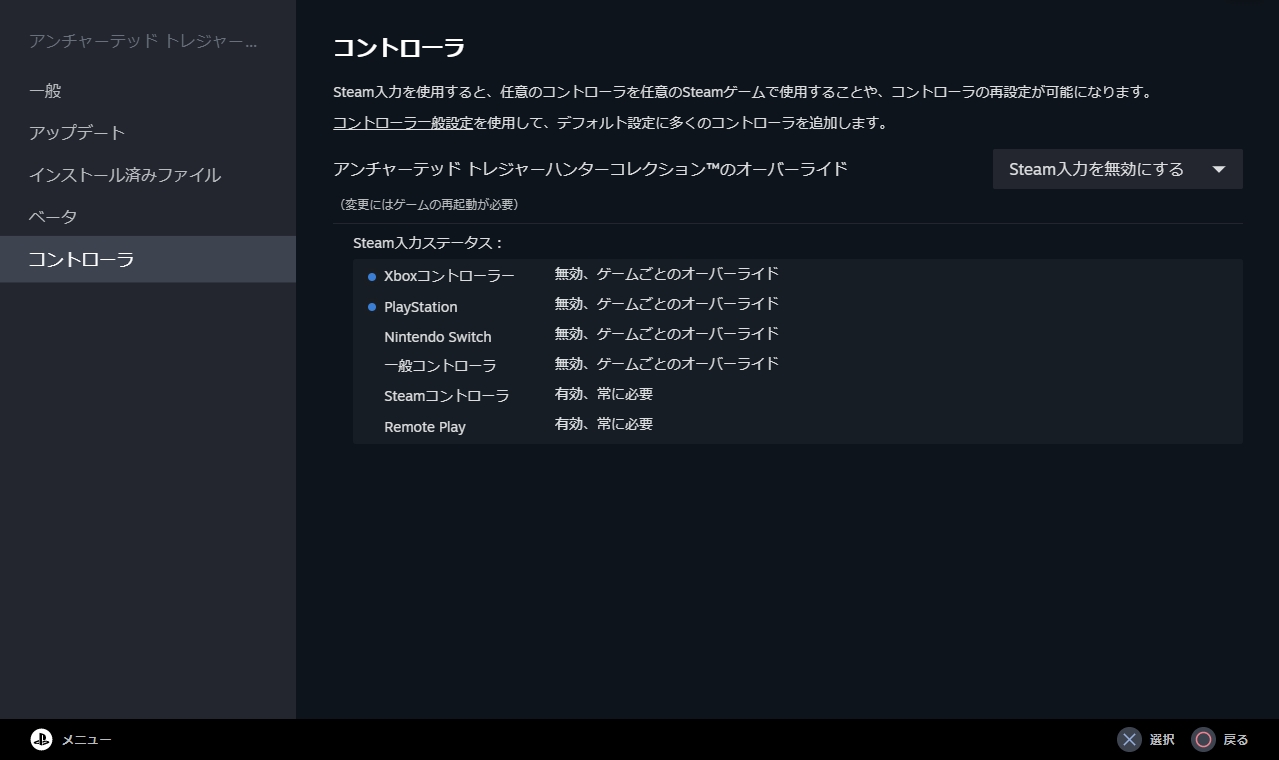Viewport: 1279px width, 760px height.
Task: Expand the override dropdown arrow
Action: pos(1218,170)
